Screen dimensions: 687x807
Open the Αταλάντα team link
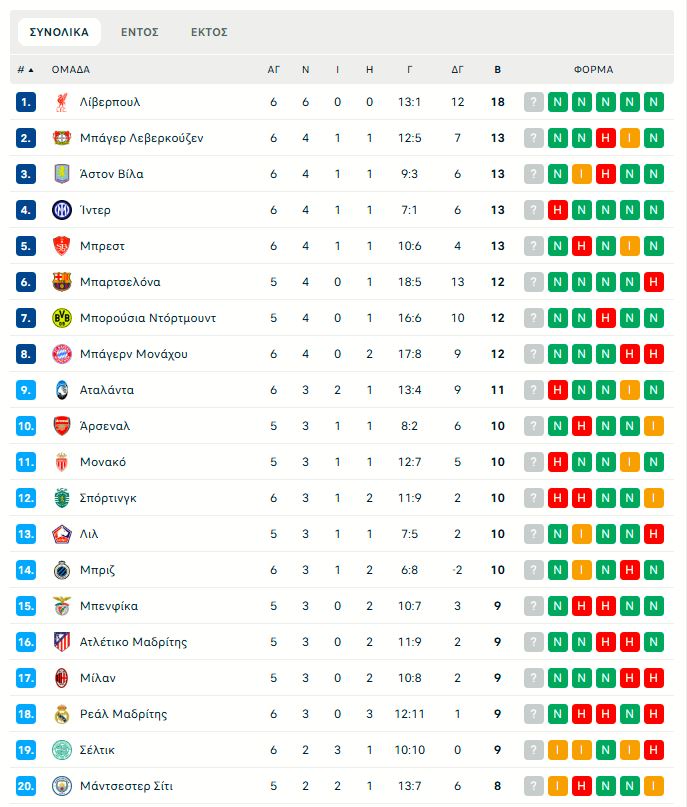pos(106,390)
